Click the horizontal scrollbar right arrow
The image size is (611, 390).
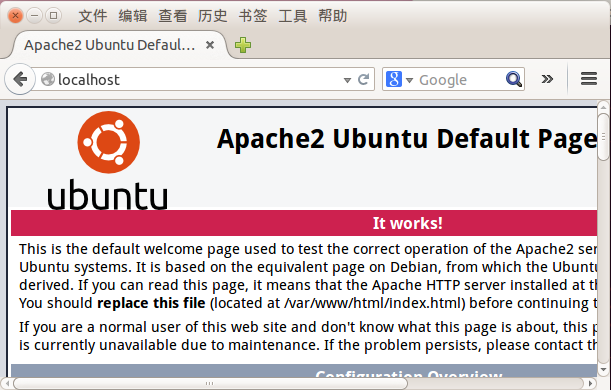(x=591, y=383)
